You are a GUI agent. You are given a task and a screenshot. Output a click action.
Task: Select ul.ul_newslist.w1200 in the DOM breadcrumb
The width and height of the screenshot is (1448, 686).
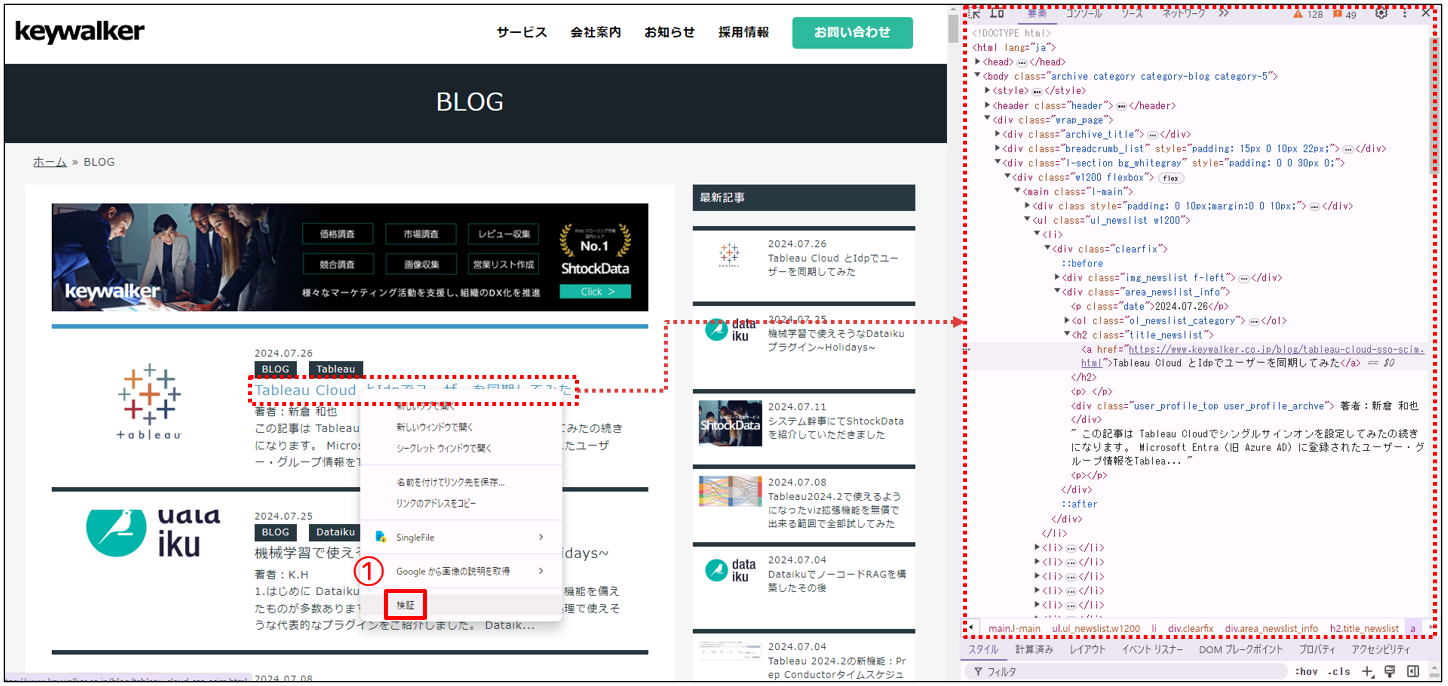(1096, 628)
